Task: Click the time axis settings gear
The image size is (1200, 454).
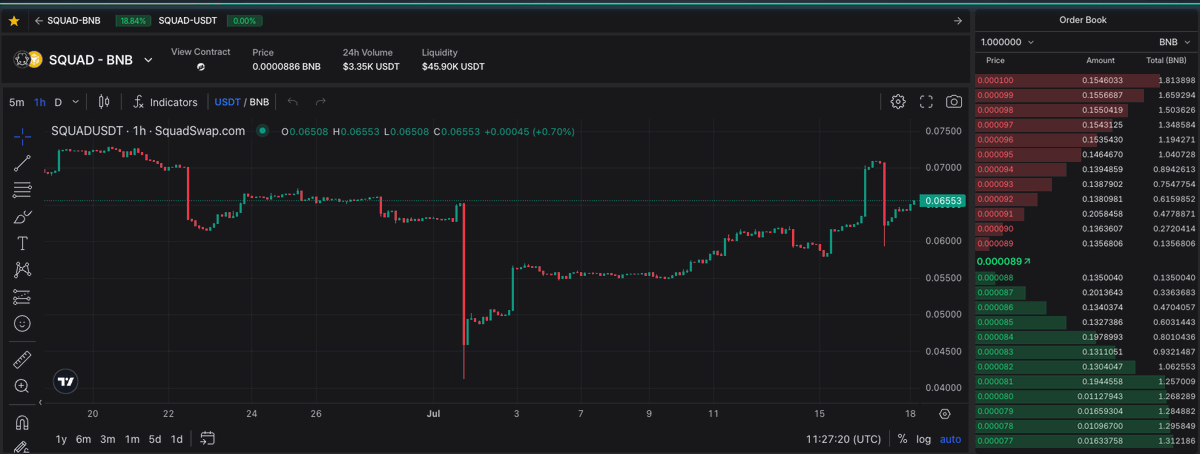Action: coord(945,413)
